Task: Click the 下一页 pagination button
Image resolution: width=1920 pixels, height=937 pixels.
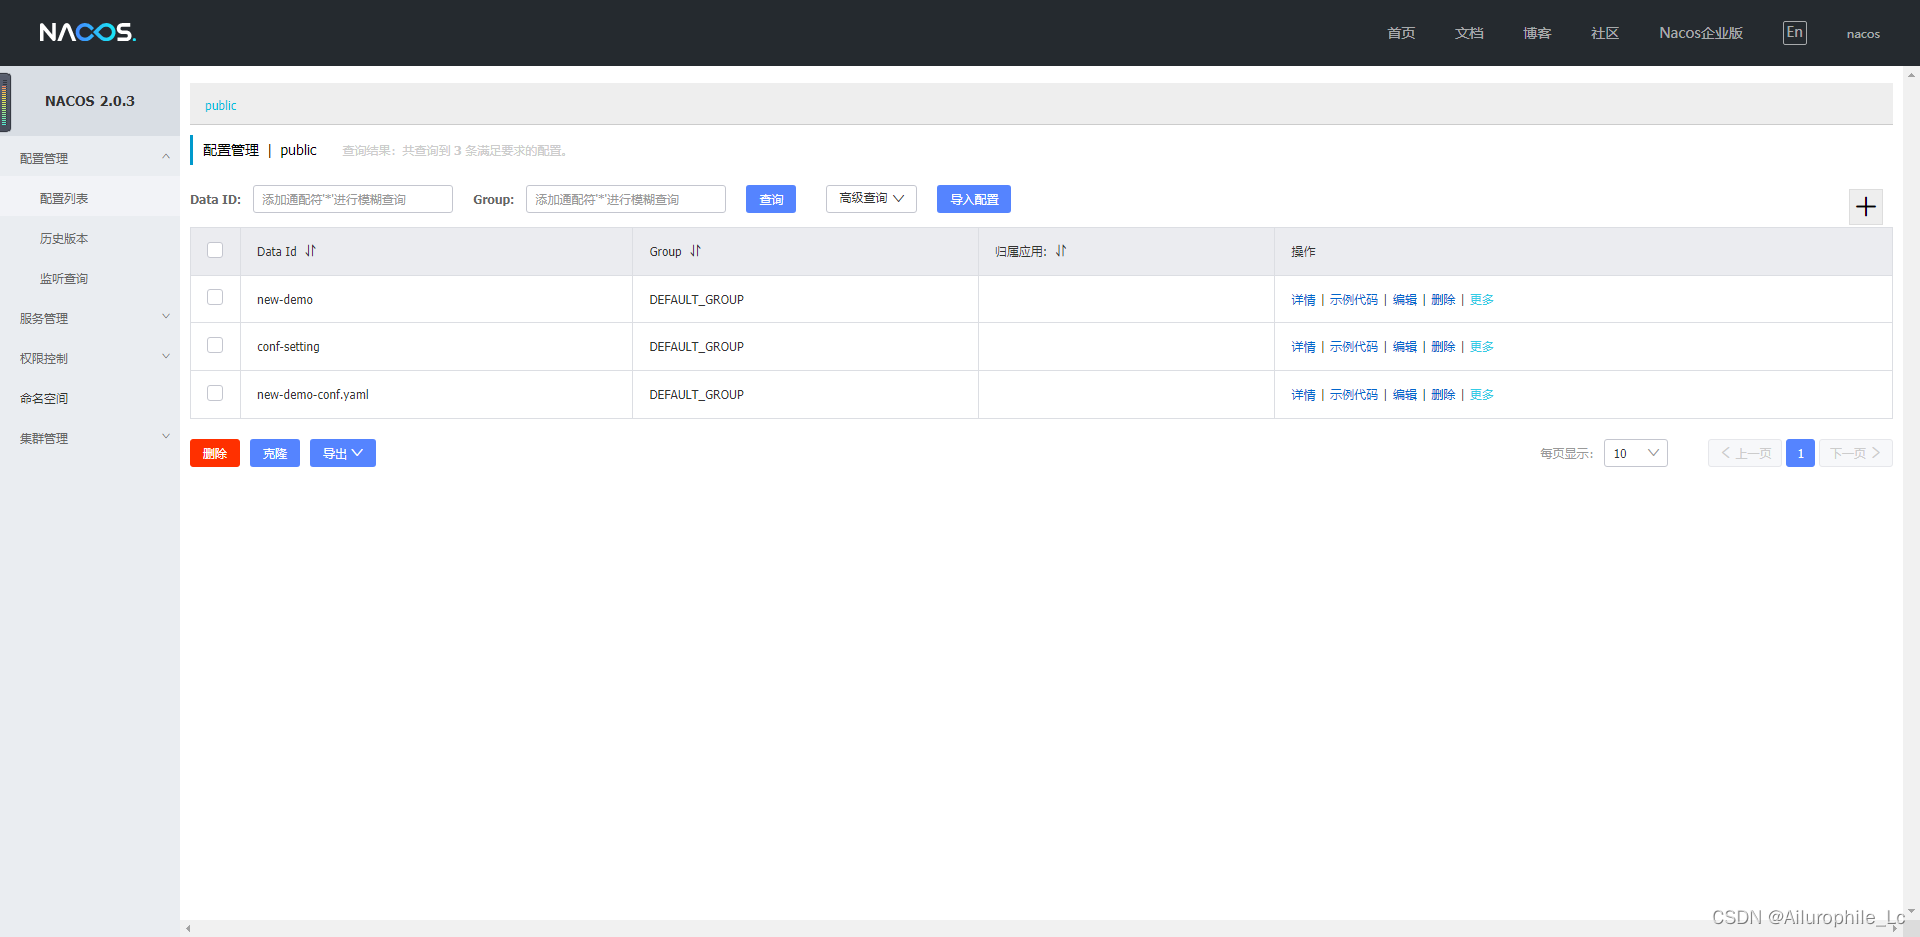Action: (x=1855, y=453)
